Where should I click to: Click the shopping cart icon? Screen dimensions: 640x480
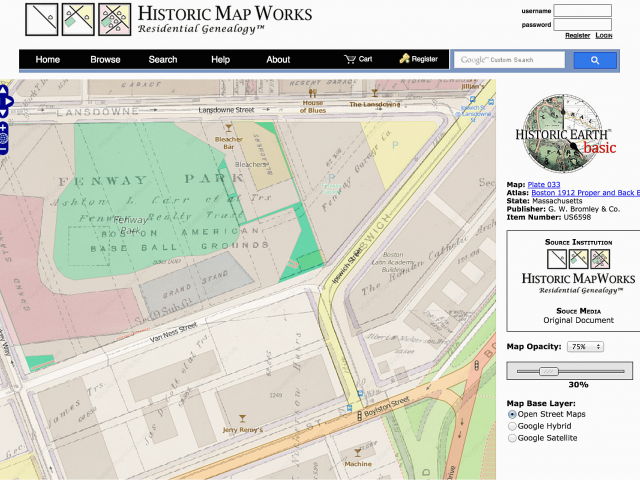click(x=350, y=59)
